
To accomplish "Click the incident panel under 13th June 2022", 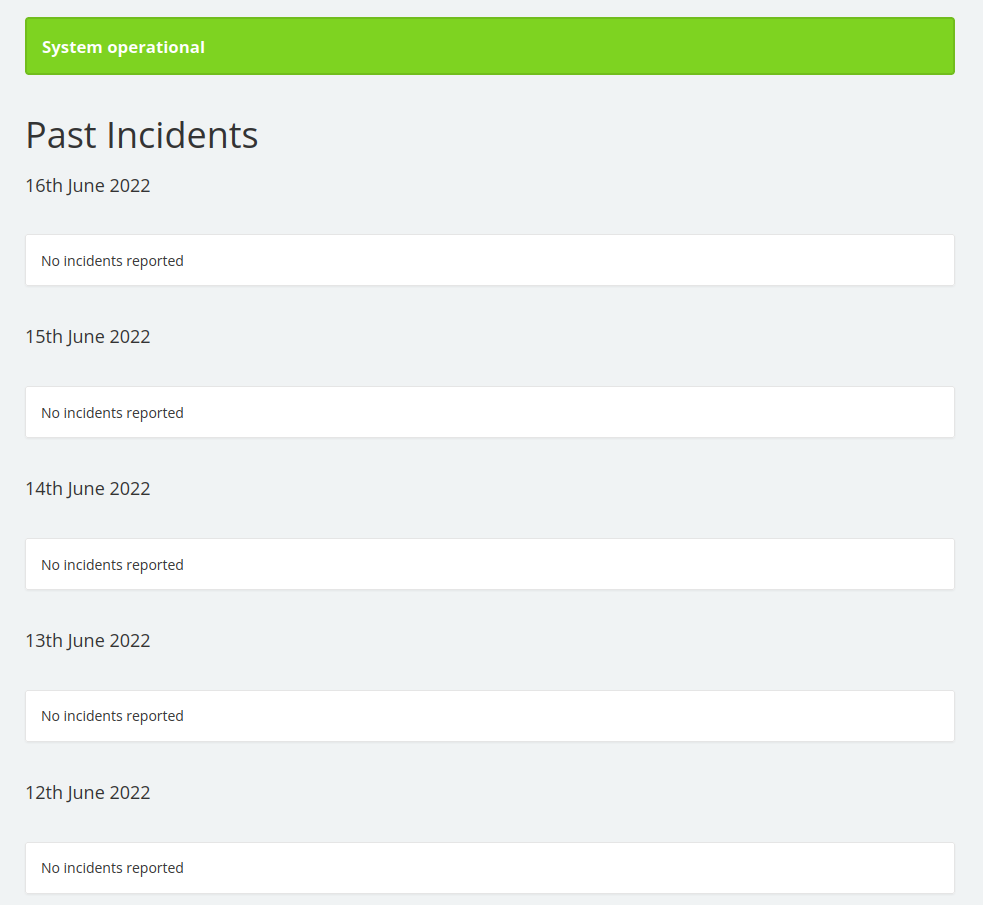I will click(x=490, y=716).
